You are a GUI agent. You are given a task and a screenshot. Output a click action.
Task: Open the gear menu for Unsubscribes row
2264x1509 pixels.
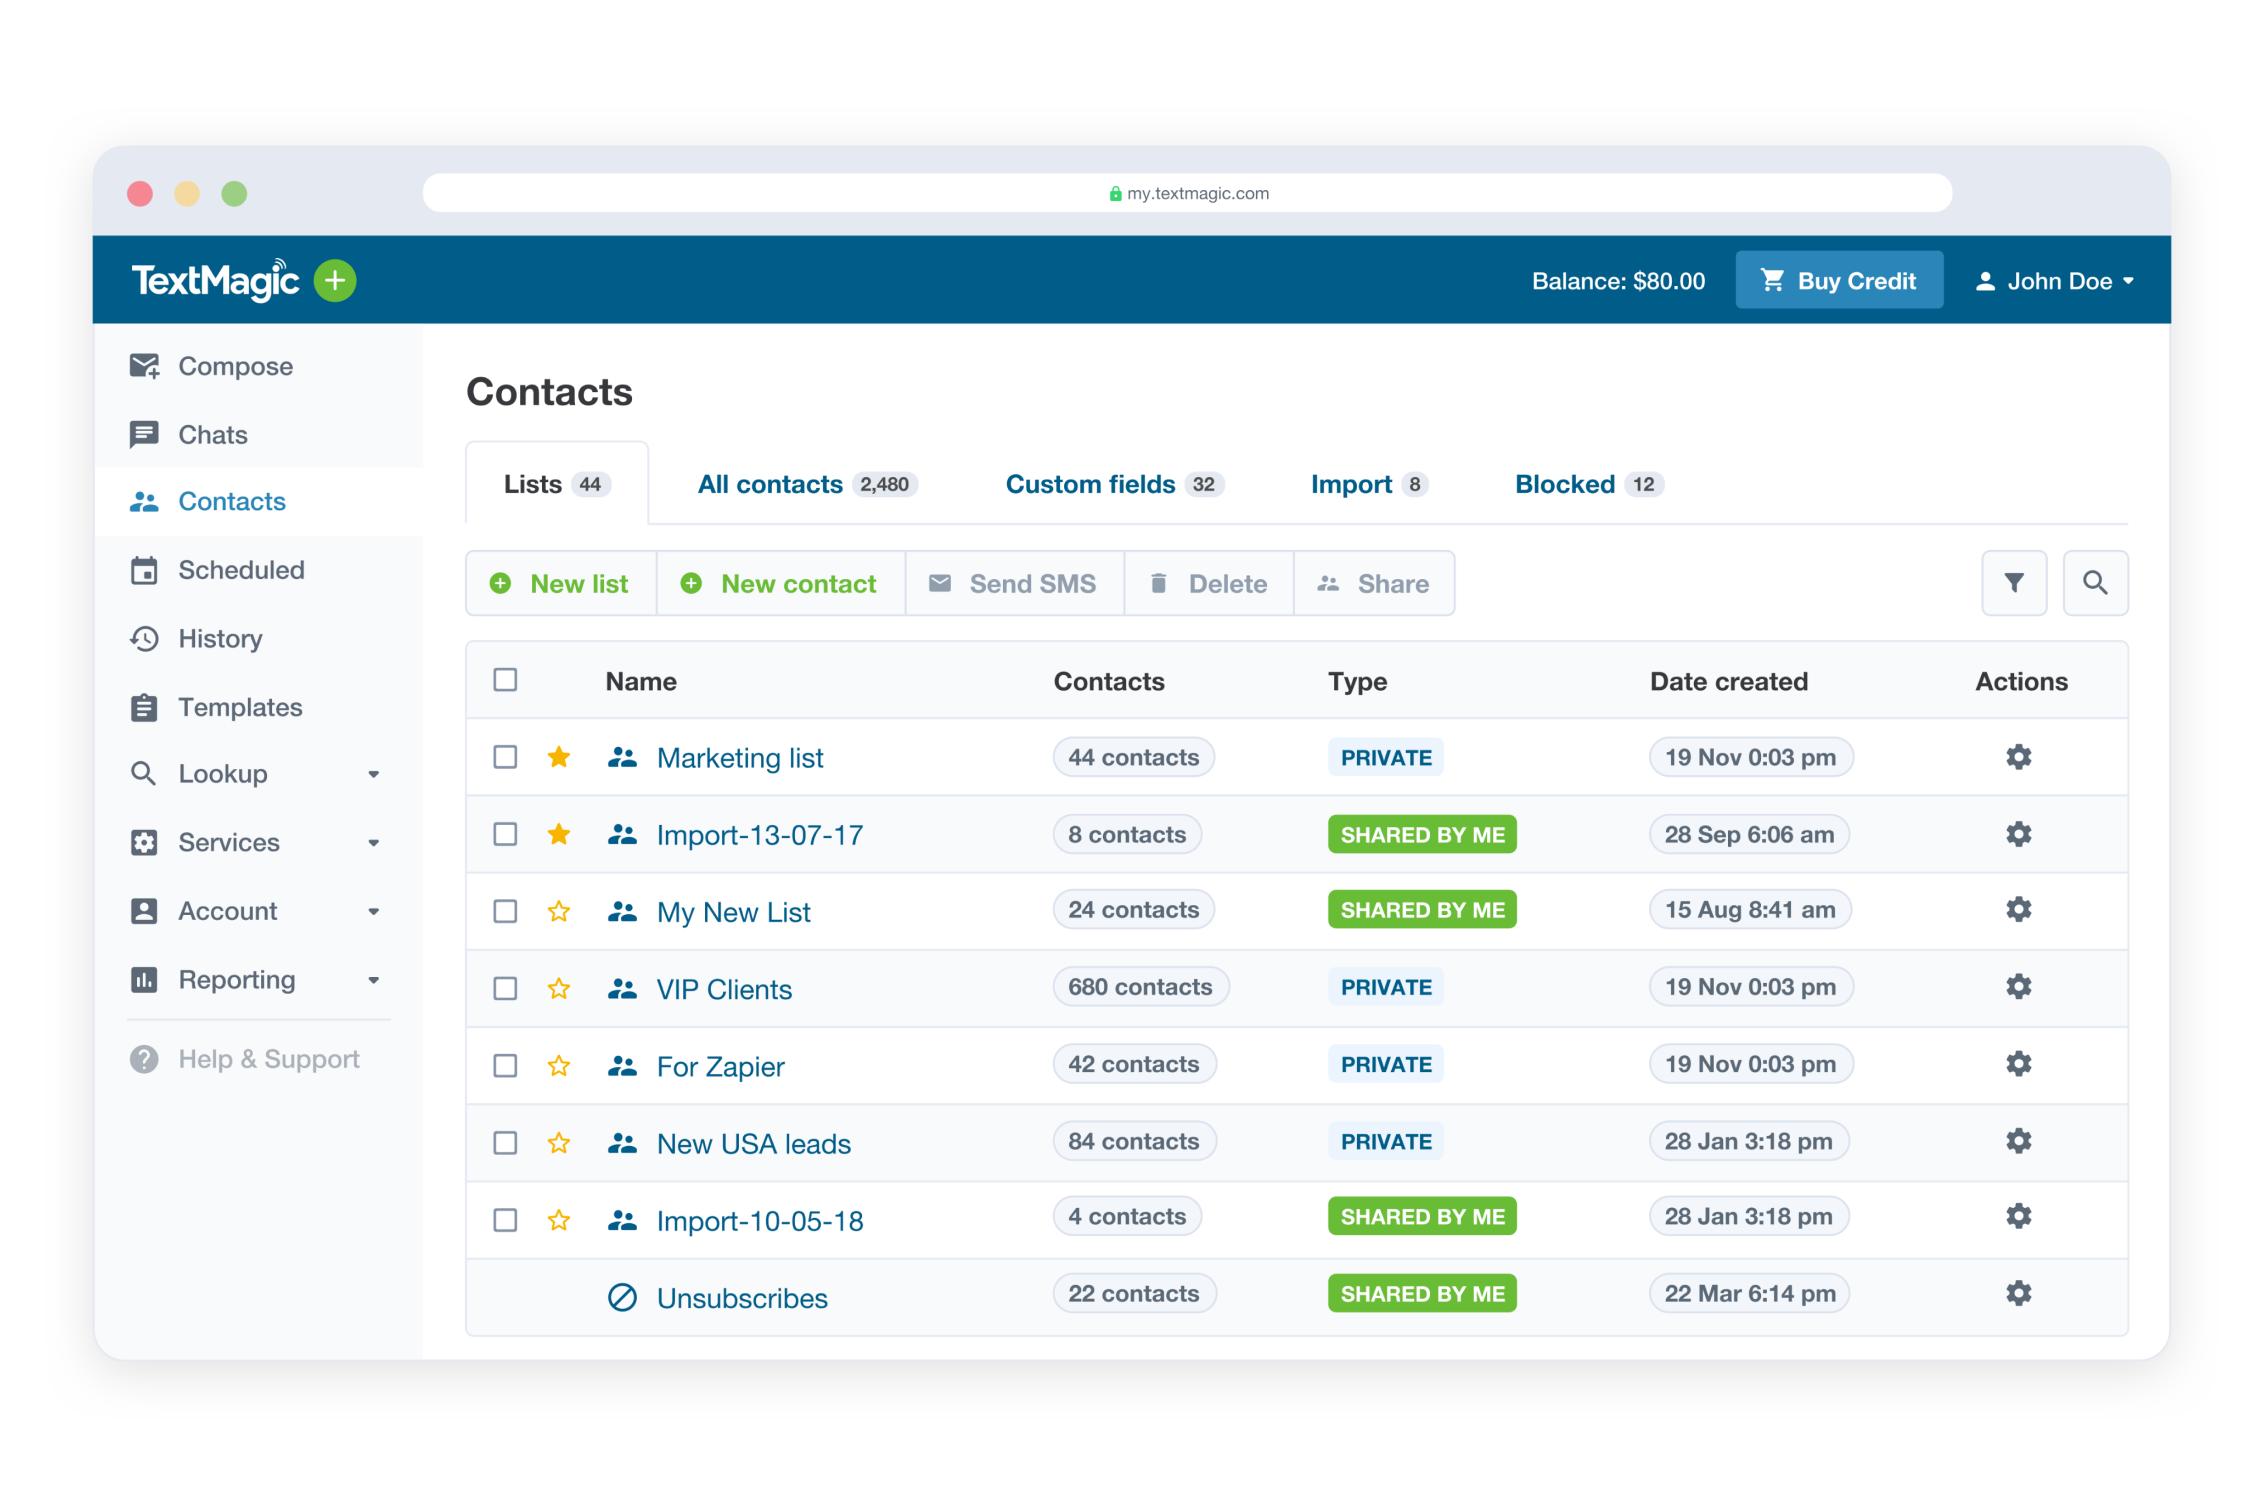tap(2018, 1293)
